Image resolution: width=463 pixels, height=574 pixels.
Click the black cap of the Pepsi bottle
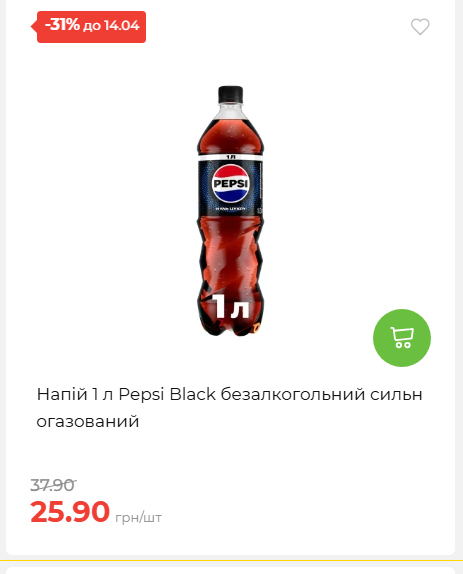(x=231, y=94)
